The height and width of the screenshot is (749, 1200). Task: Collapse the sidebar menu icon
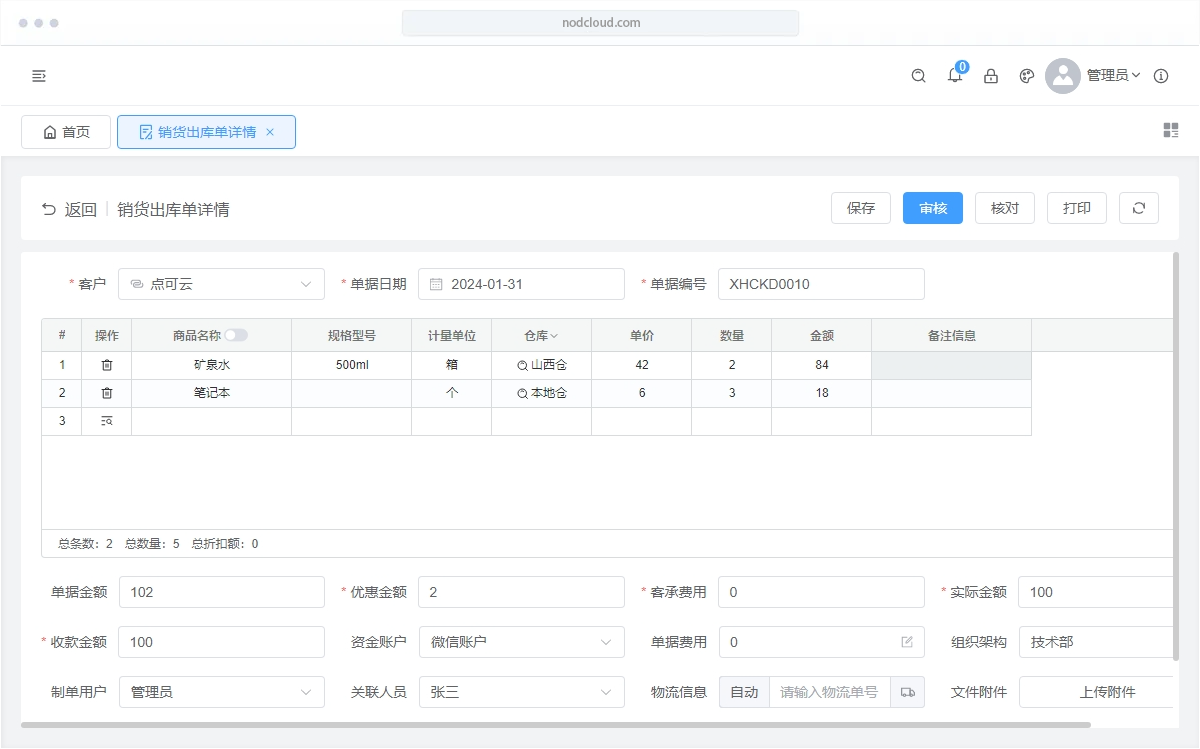tap(39, 76)
